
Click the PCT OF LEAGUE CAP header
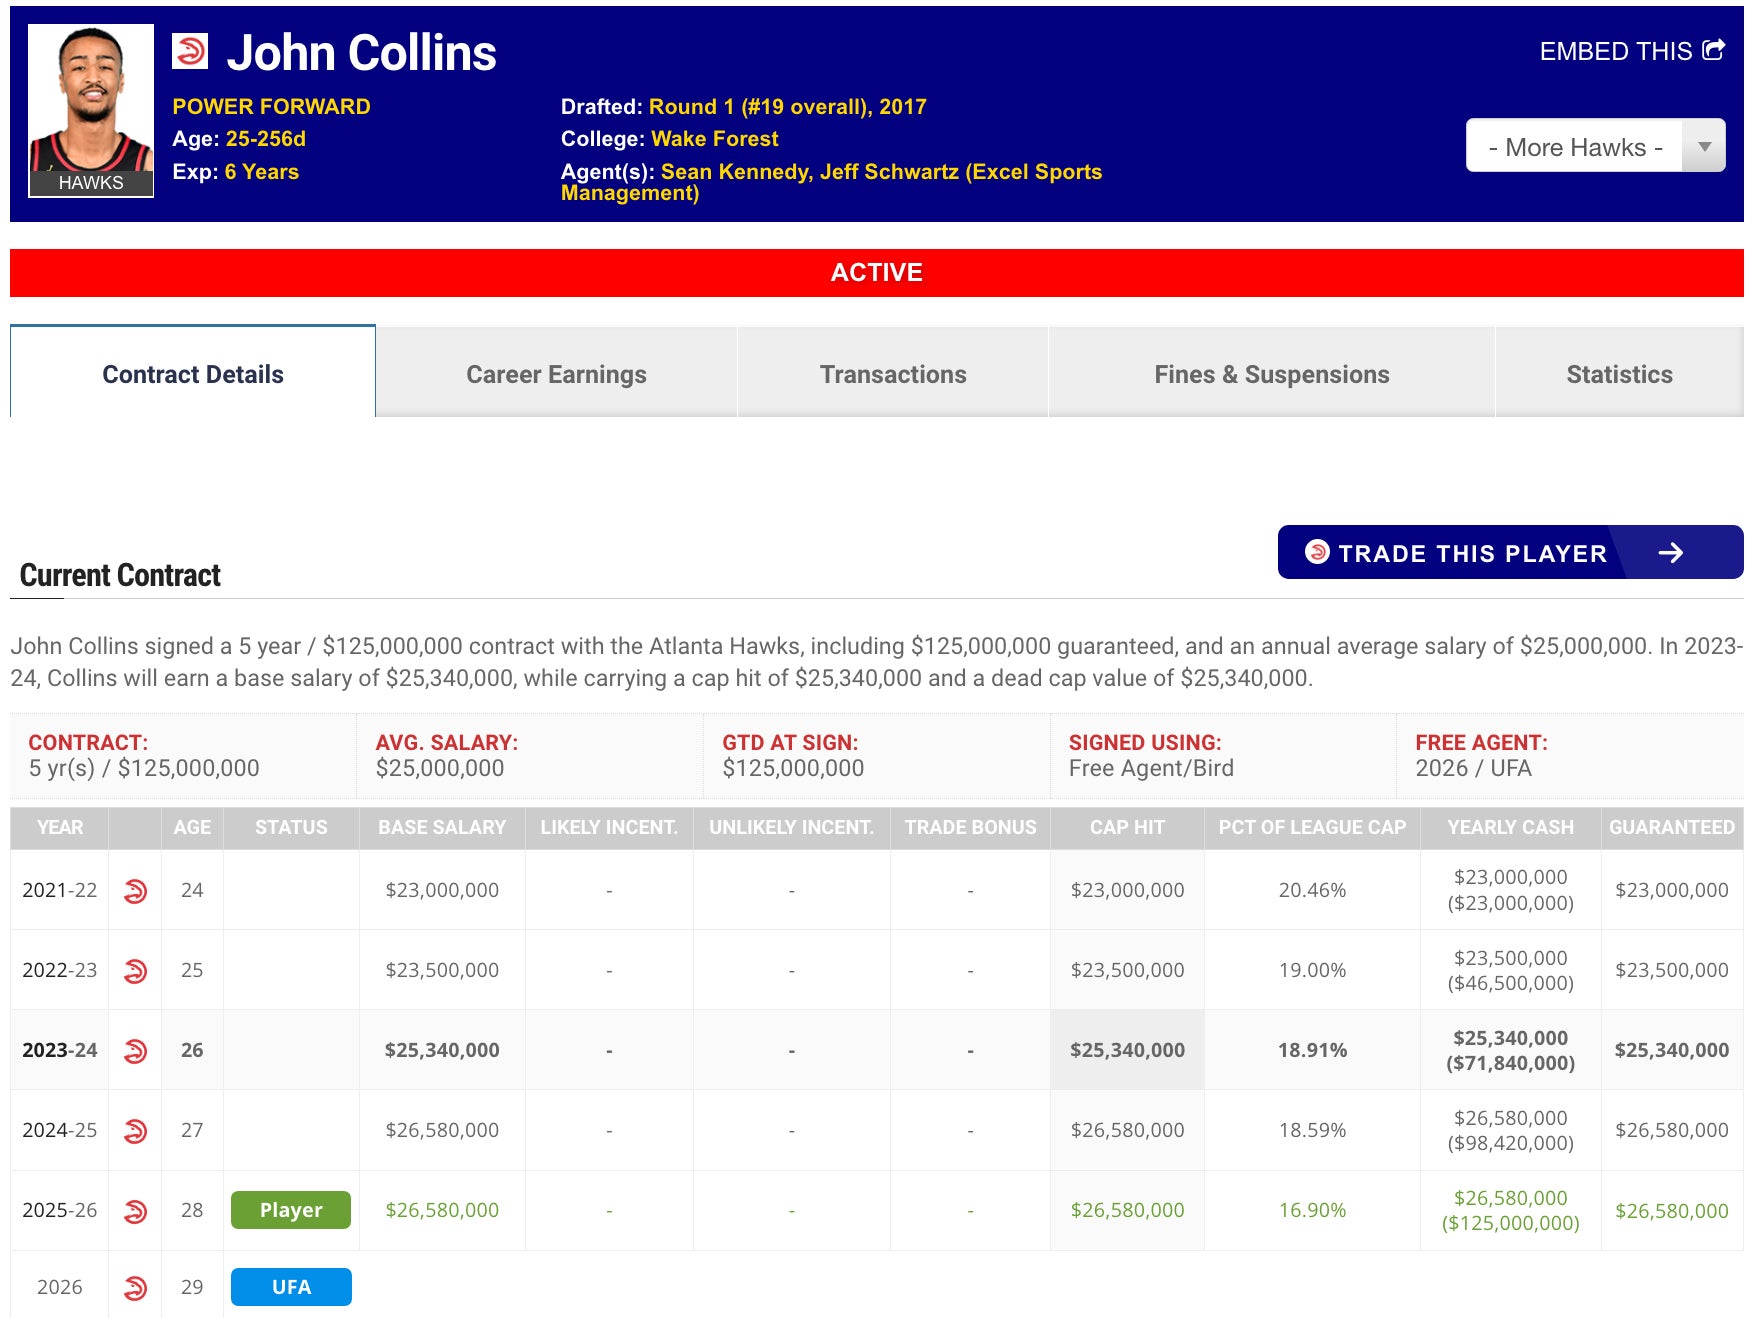1312,827
